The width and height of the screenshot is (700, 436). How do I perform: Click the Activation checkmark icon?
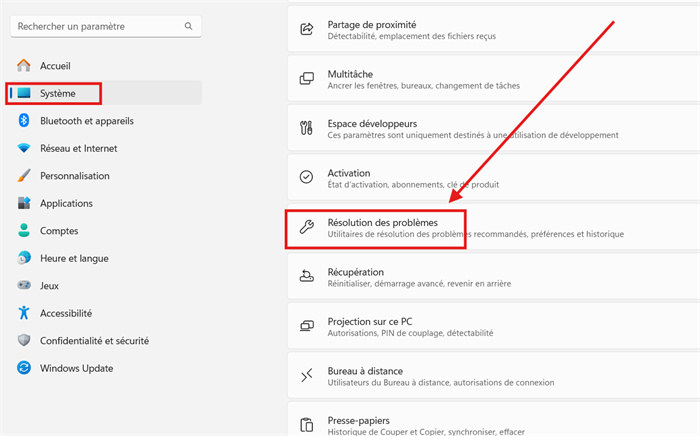click(307, 177)
